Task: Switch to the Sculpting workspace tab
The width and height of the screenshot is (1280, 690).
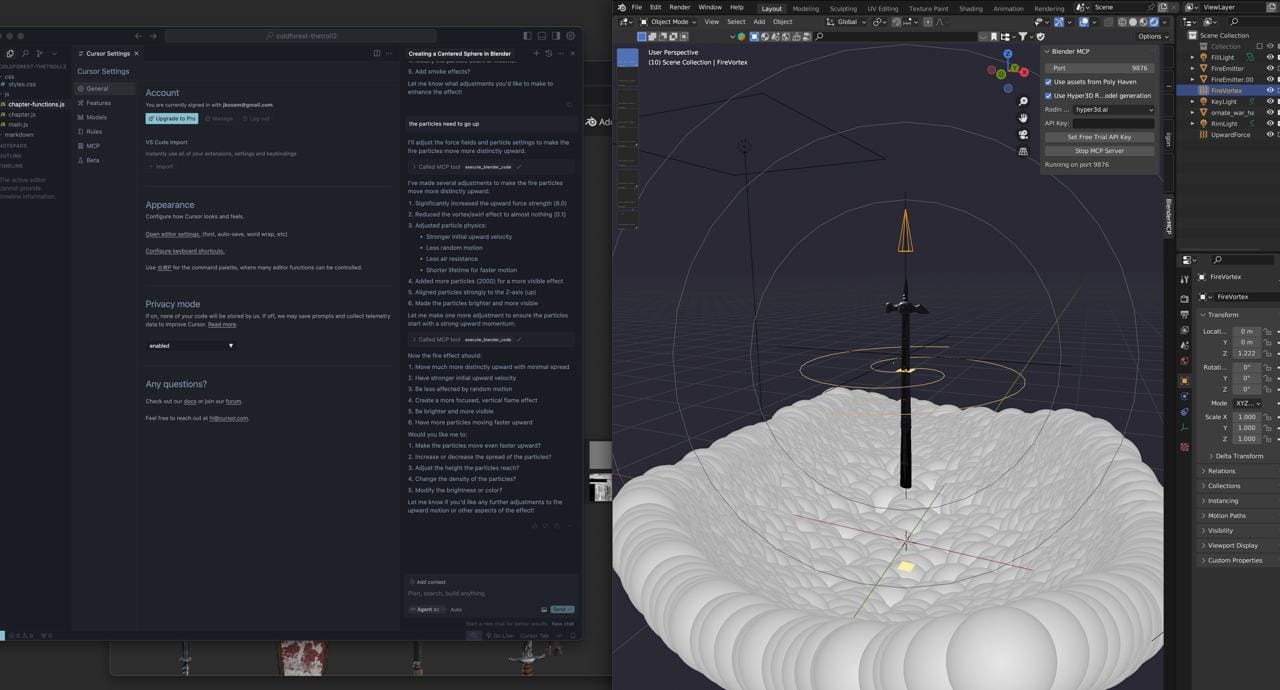Action: pyautogui.click(x=843, y=9)
